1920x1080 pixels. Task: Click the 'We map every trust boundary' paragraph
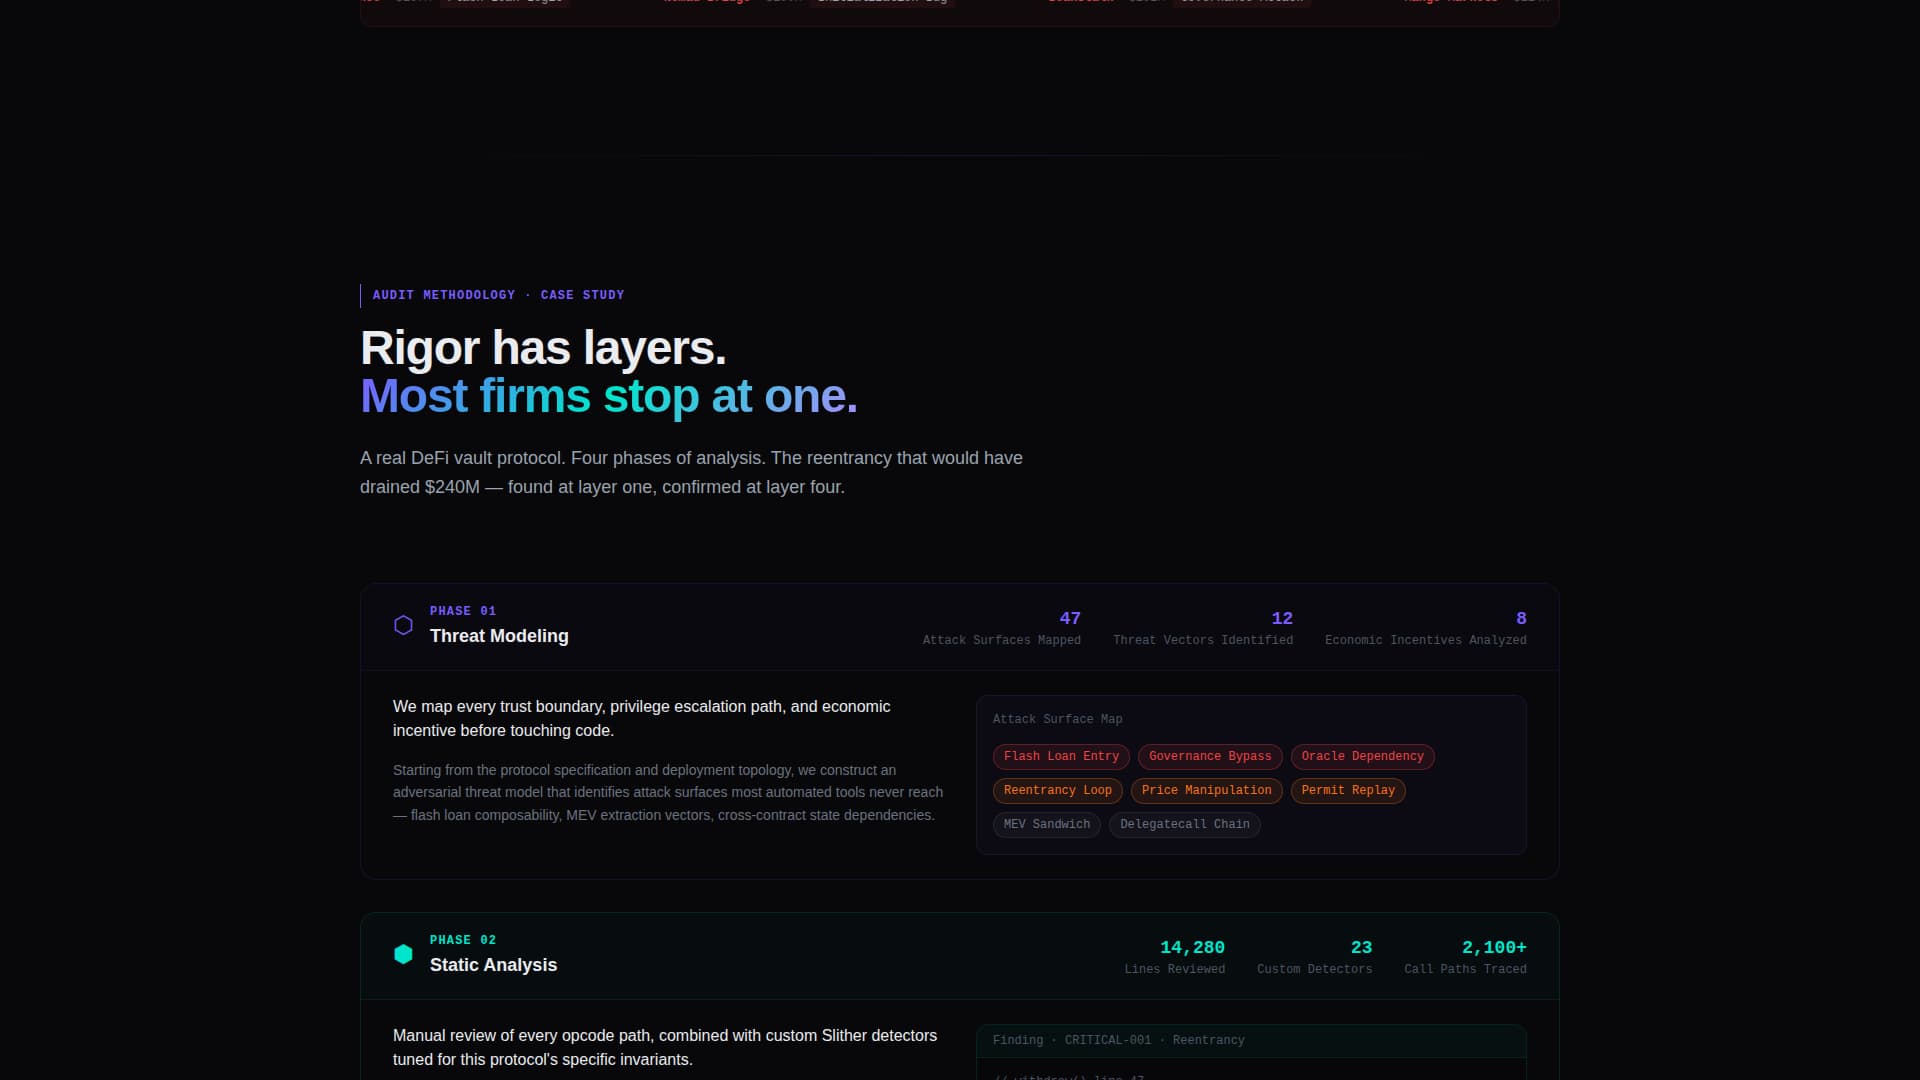pos(642,718)
